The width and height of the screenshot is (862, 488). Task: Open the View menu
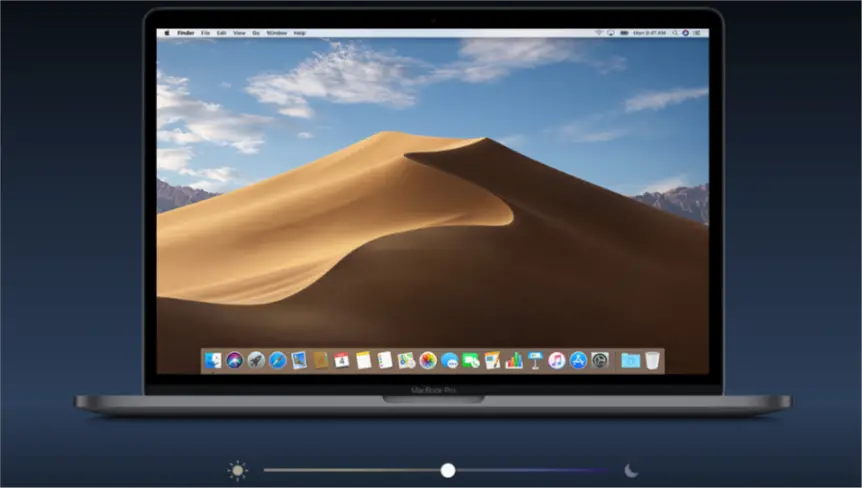pyautogui.click(x=239, y=33)
